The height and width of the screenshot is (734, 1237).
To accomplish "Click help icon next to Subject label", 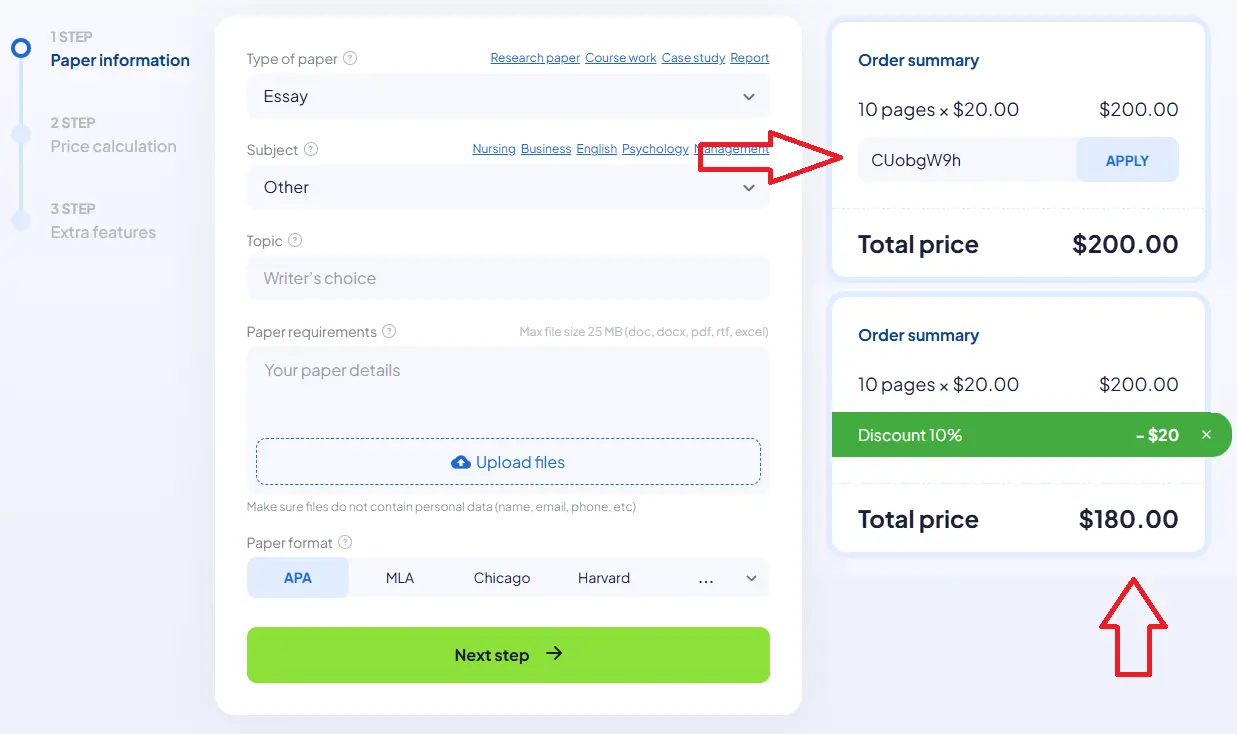I will [x=311, y=149].
